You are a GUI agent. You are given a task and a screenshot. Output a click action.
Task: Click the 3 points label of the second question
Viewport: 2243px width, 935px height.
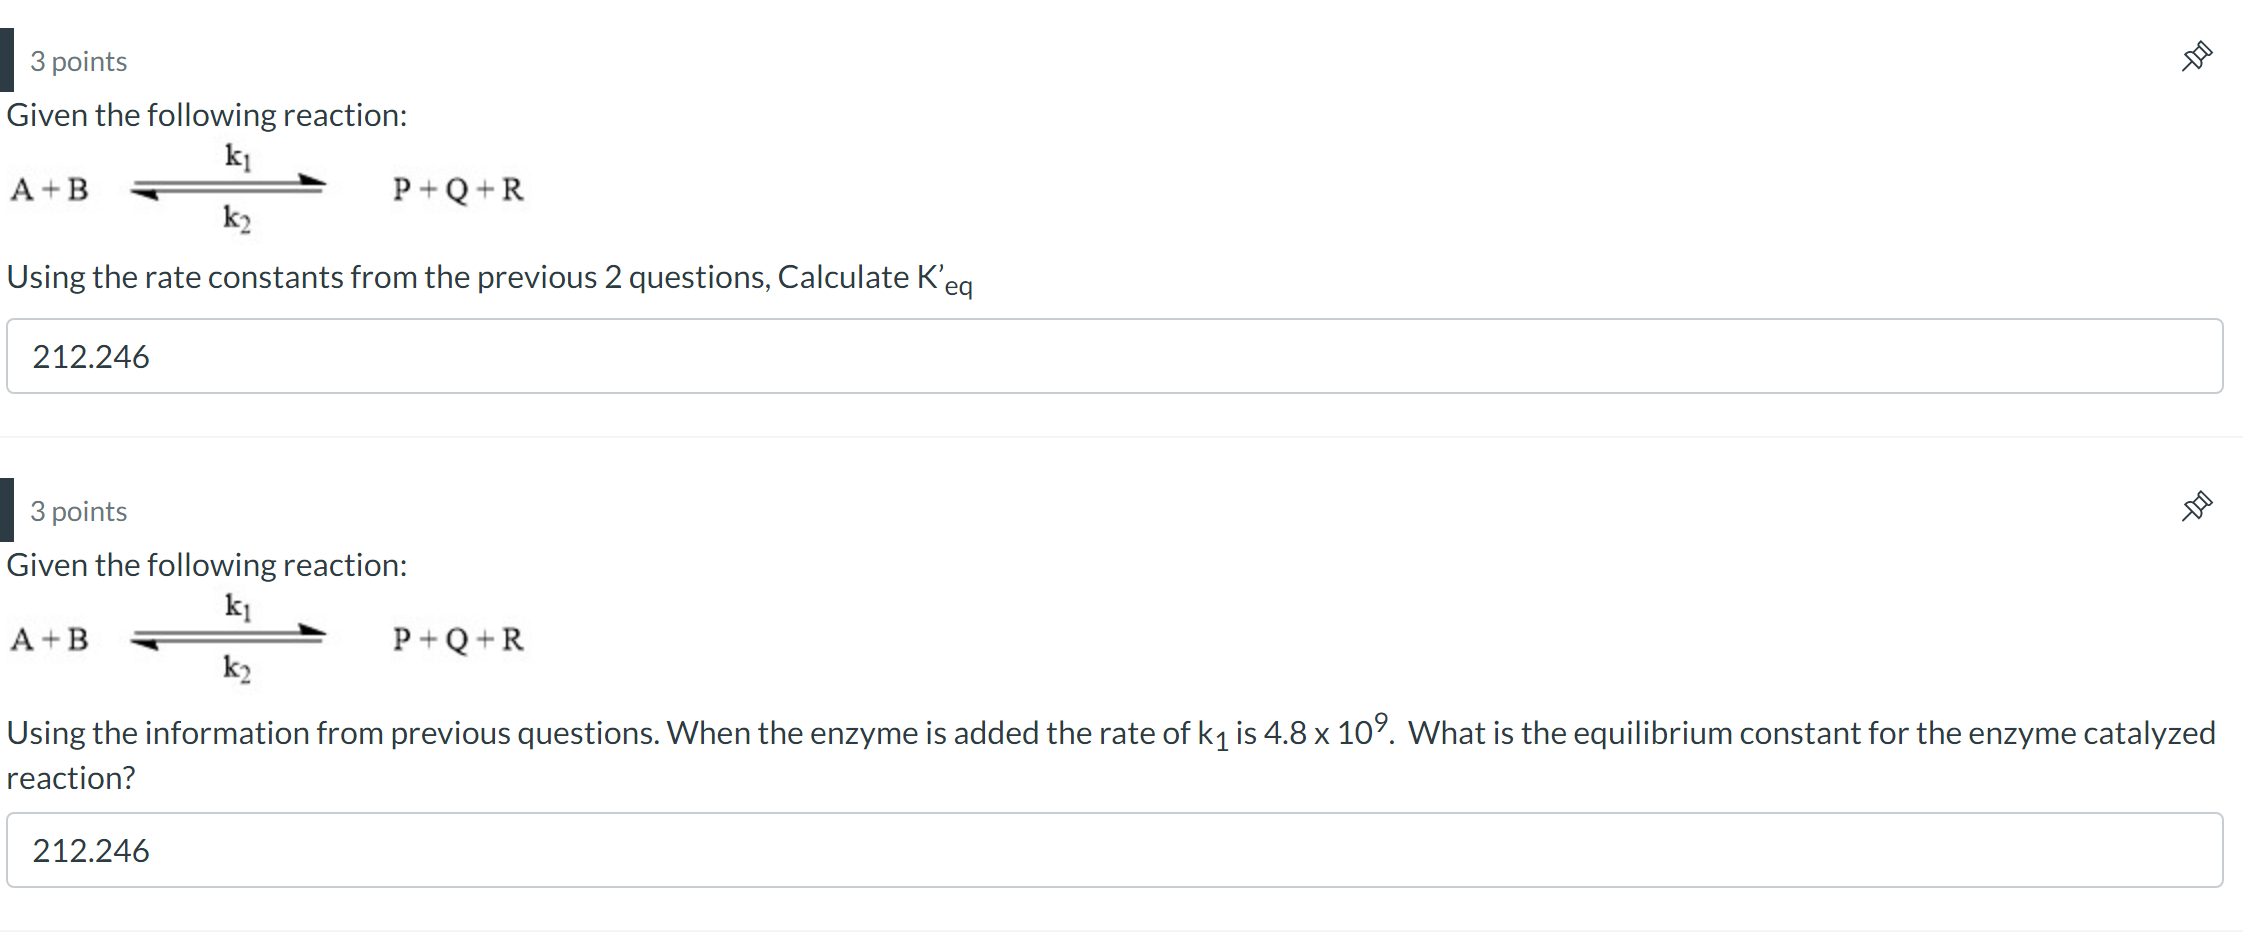click(x=77, y=511)
